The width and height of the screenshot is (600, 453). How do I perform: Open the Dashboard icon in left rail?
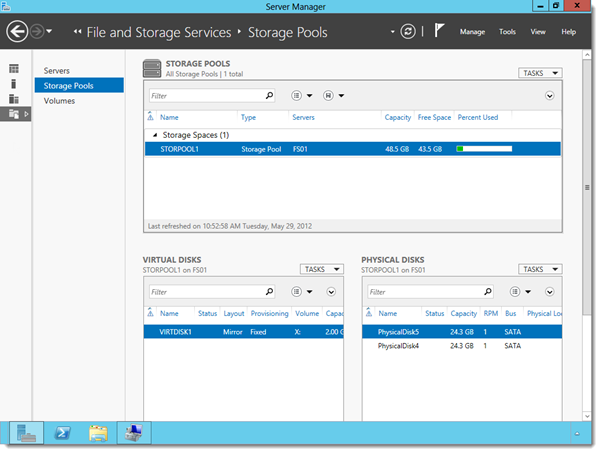click(x=14, y=68)
